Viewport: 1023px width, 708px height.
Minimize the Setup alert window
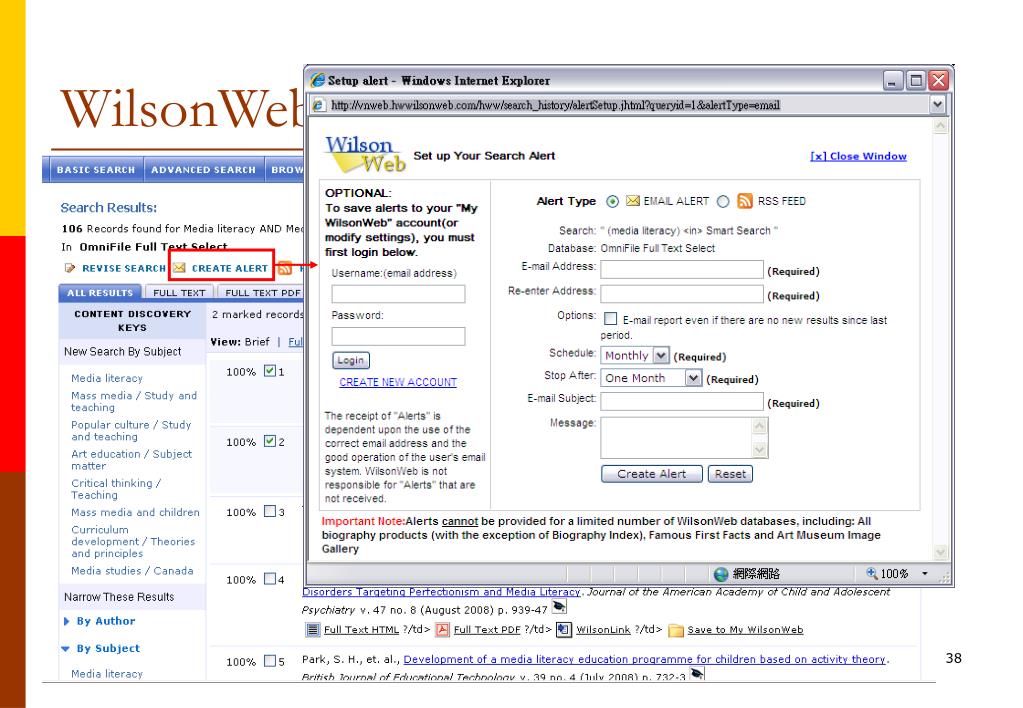893,80
